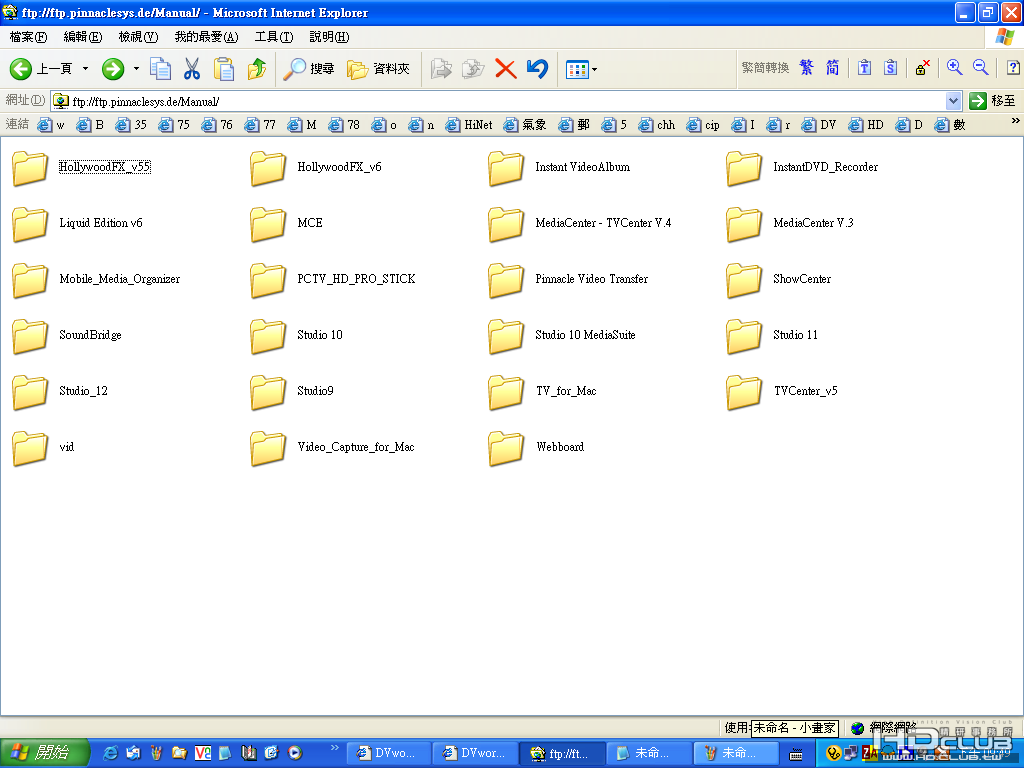Viewport: 1024px width, 768px height.
Task: Click the Move To folder icon
Action: coord(441,69)
